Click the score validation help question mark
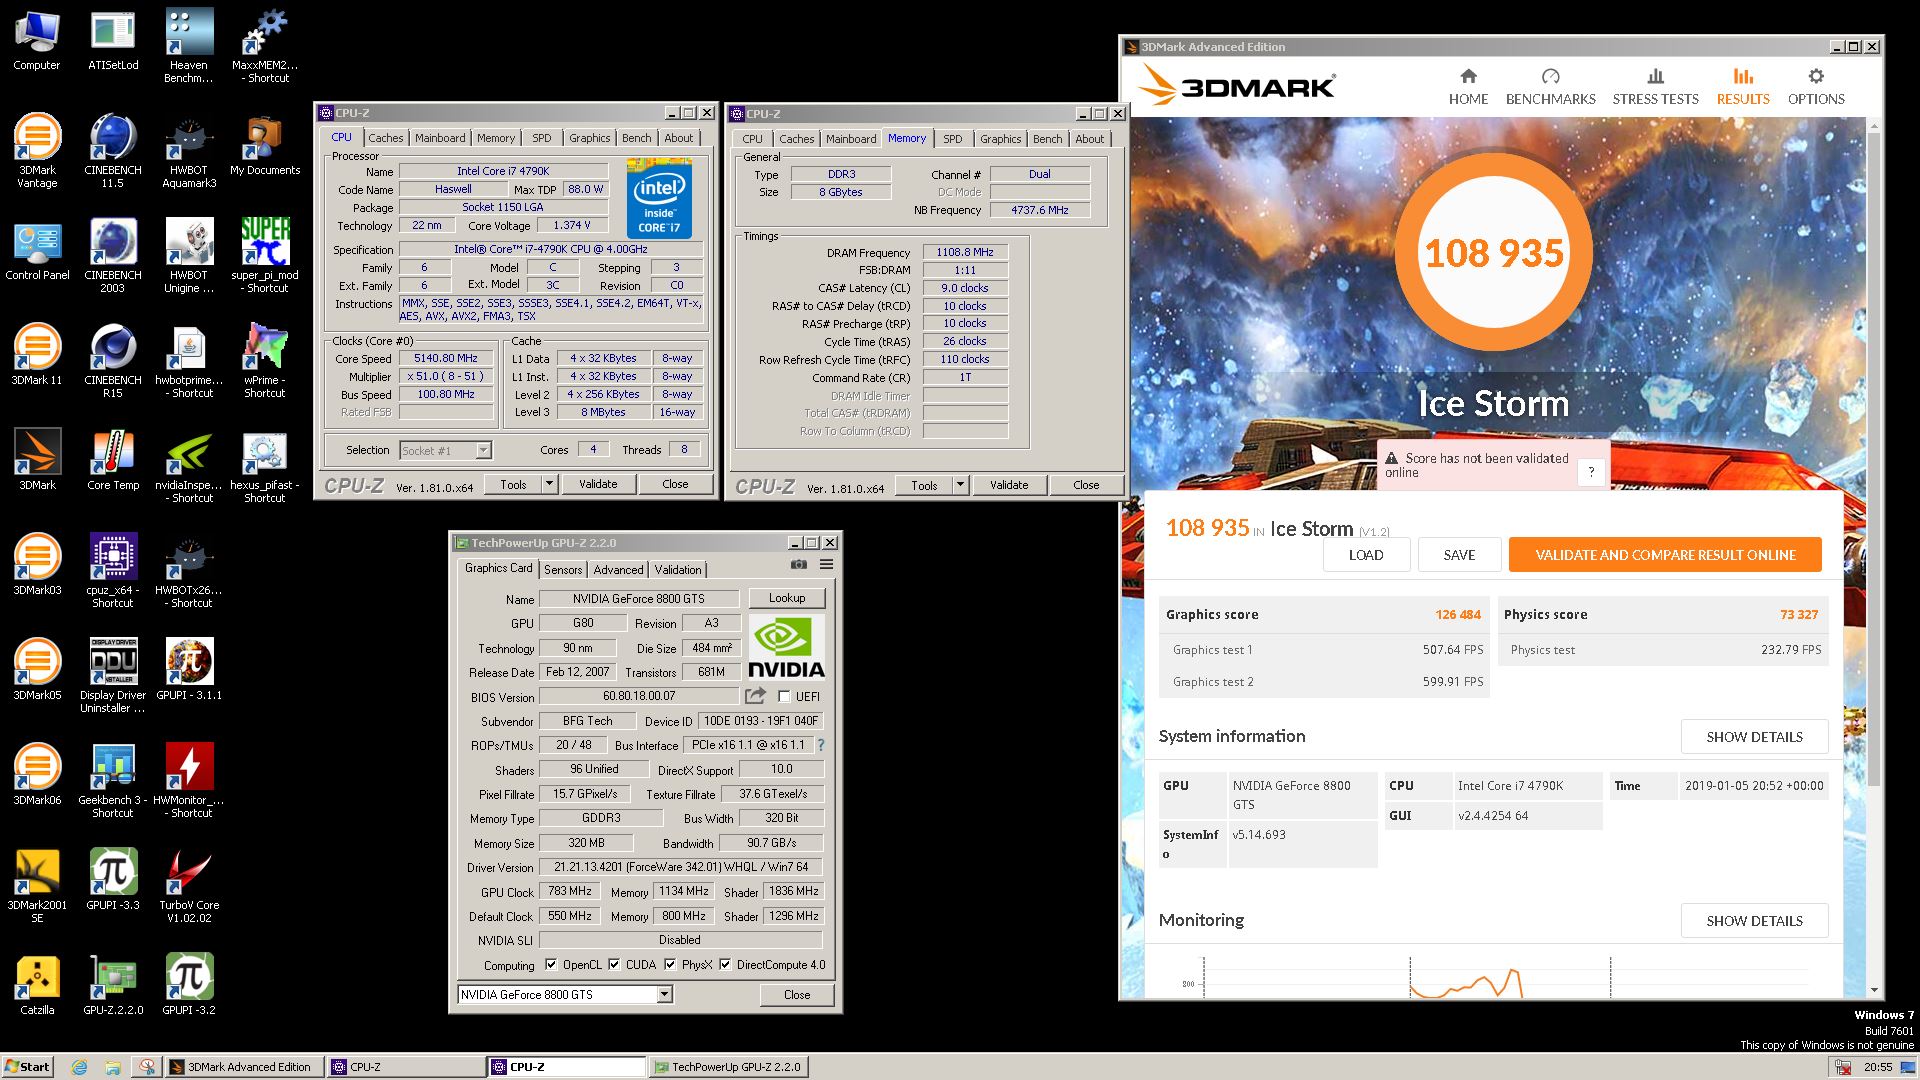1920x1080 pixels. 1591,473
